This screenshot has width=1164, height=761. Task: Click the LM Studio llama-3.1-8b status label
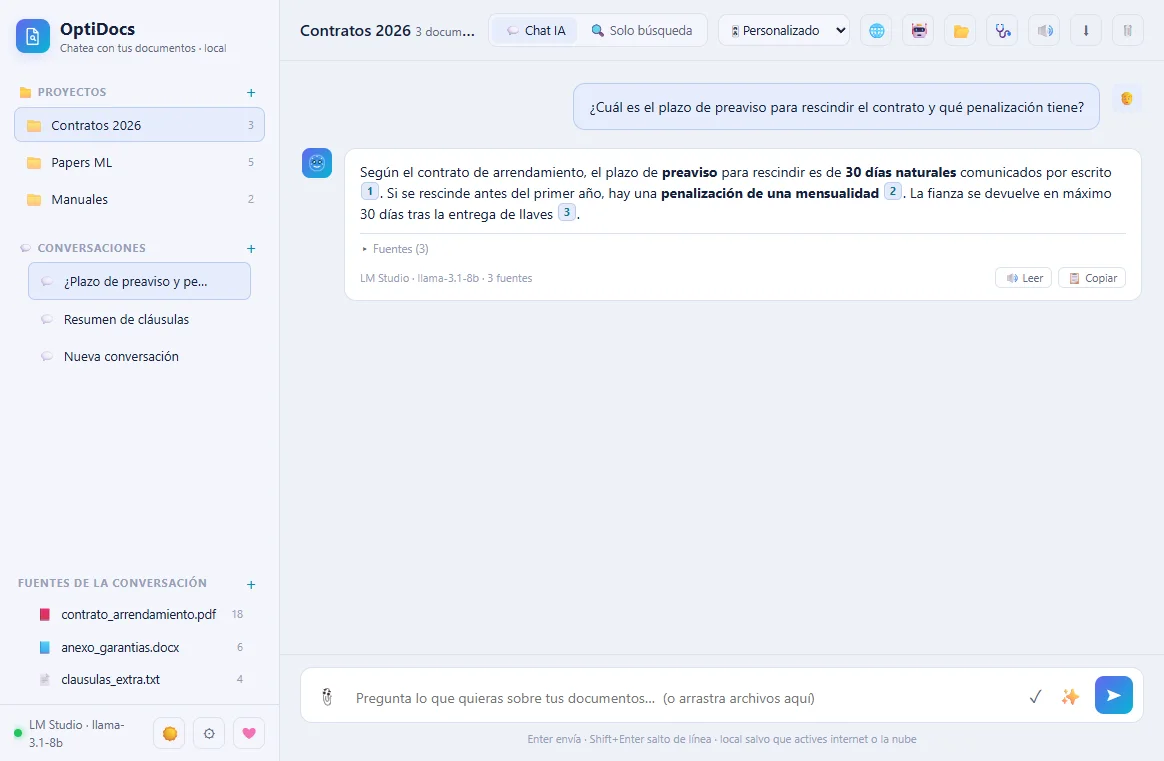76,734
